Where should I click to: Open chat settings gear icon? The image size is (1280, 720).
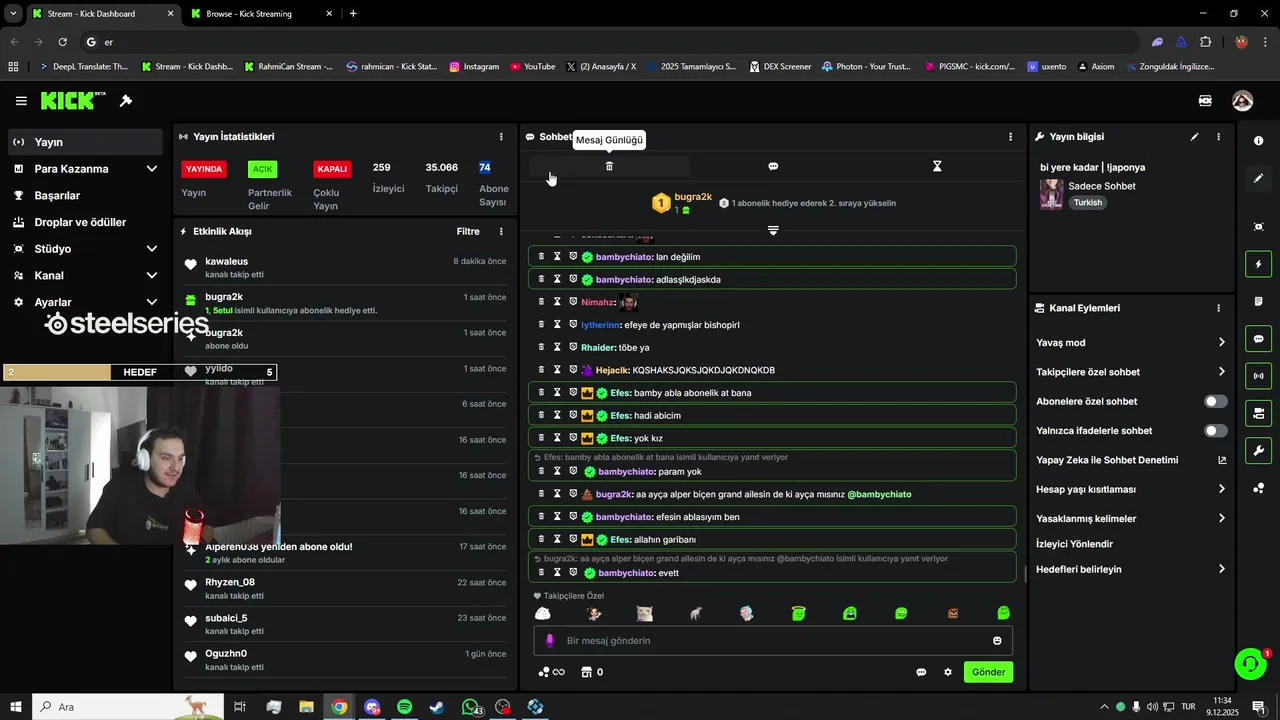tap(948, 672)
